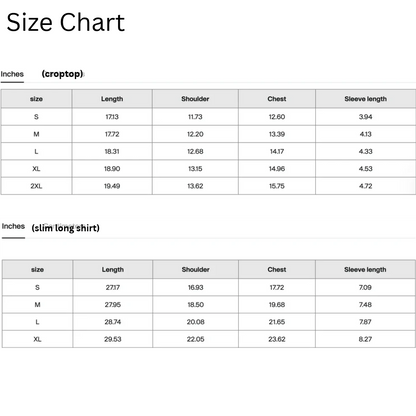Click Sleeve length header in croptop table
The width and height of the screenshot is (416, 416).
[366, 99]
